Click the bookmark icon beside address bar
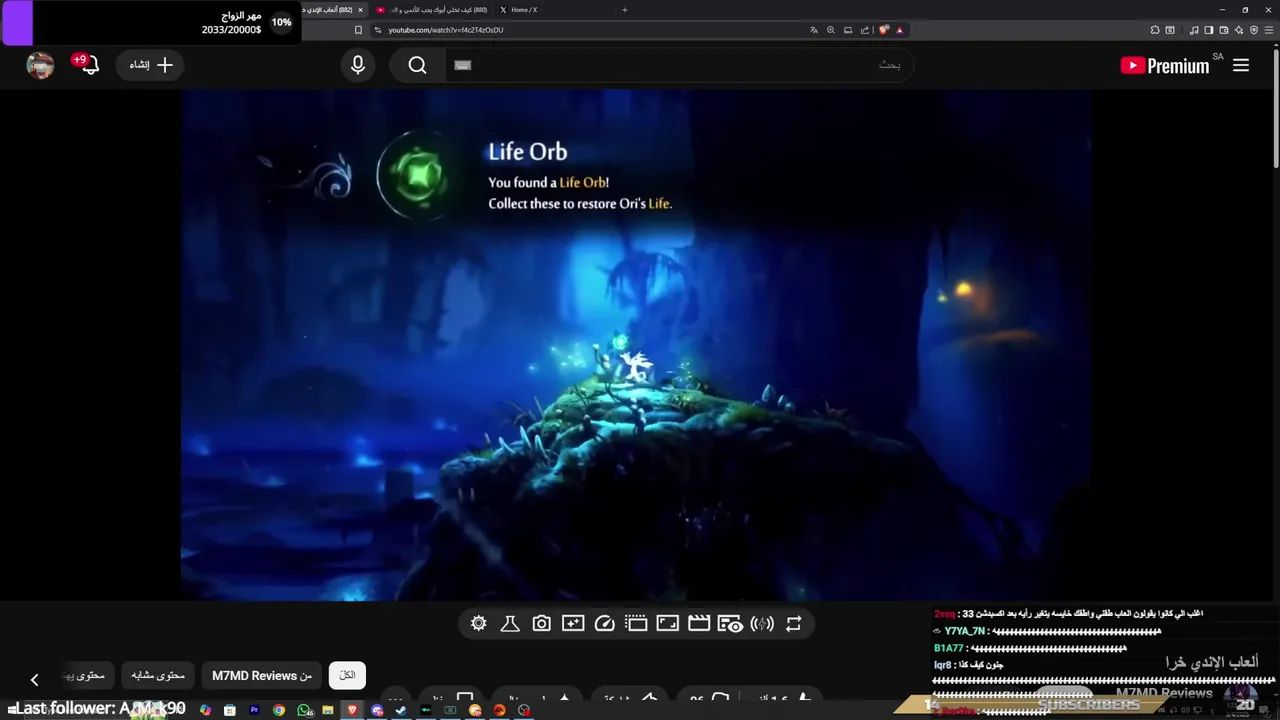Screen dimensions: 1280x720 point(358,30)
